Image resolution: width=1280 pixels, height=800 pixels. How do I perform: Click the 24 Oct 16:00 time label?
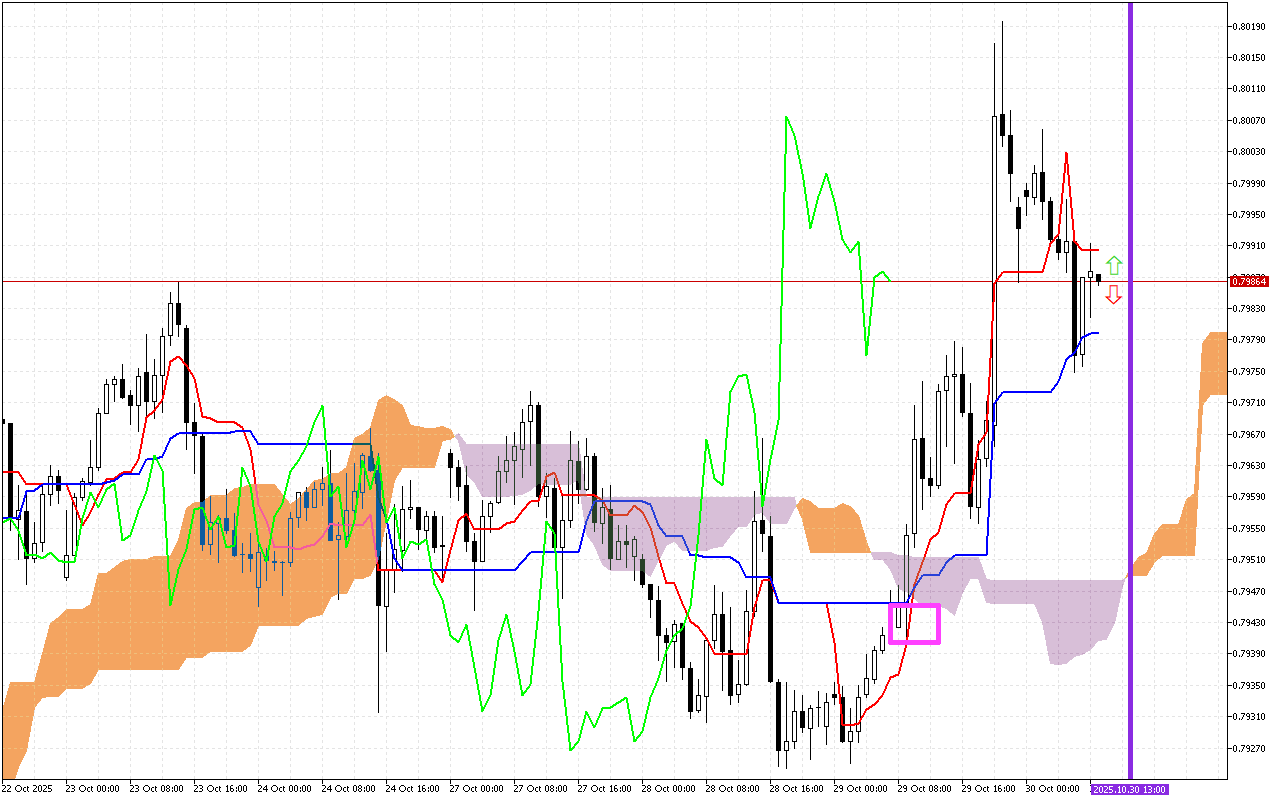411,789
